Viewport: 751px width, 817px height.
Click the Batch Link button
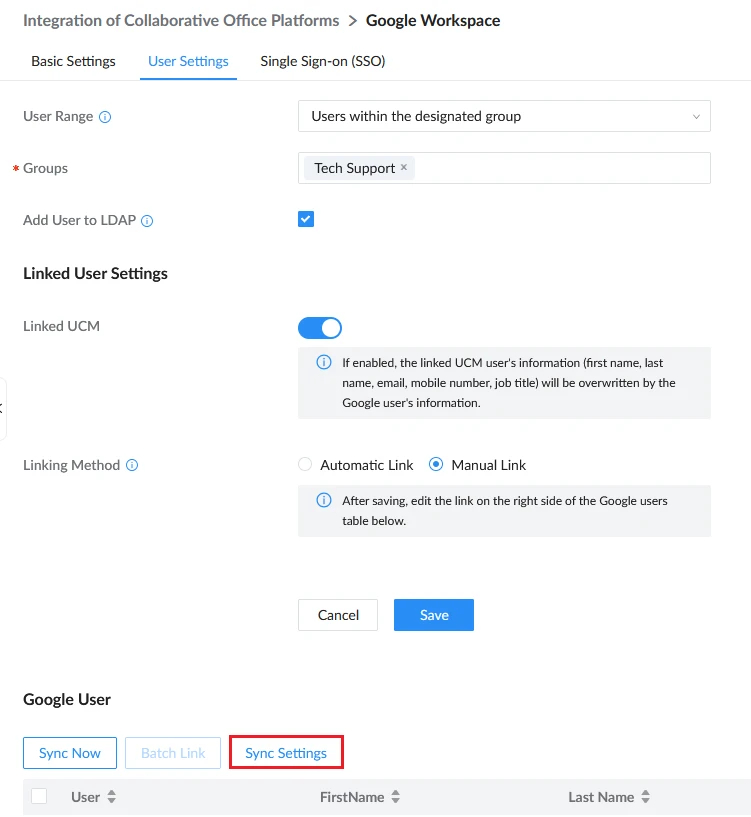point(173,753)
